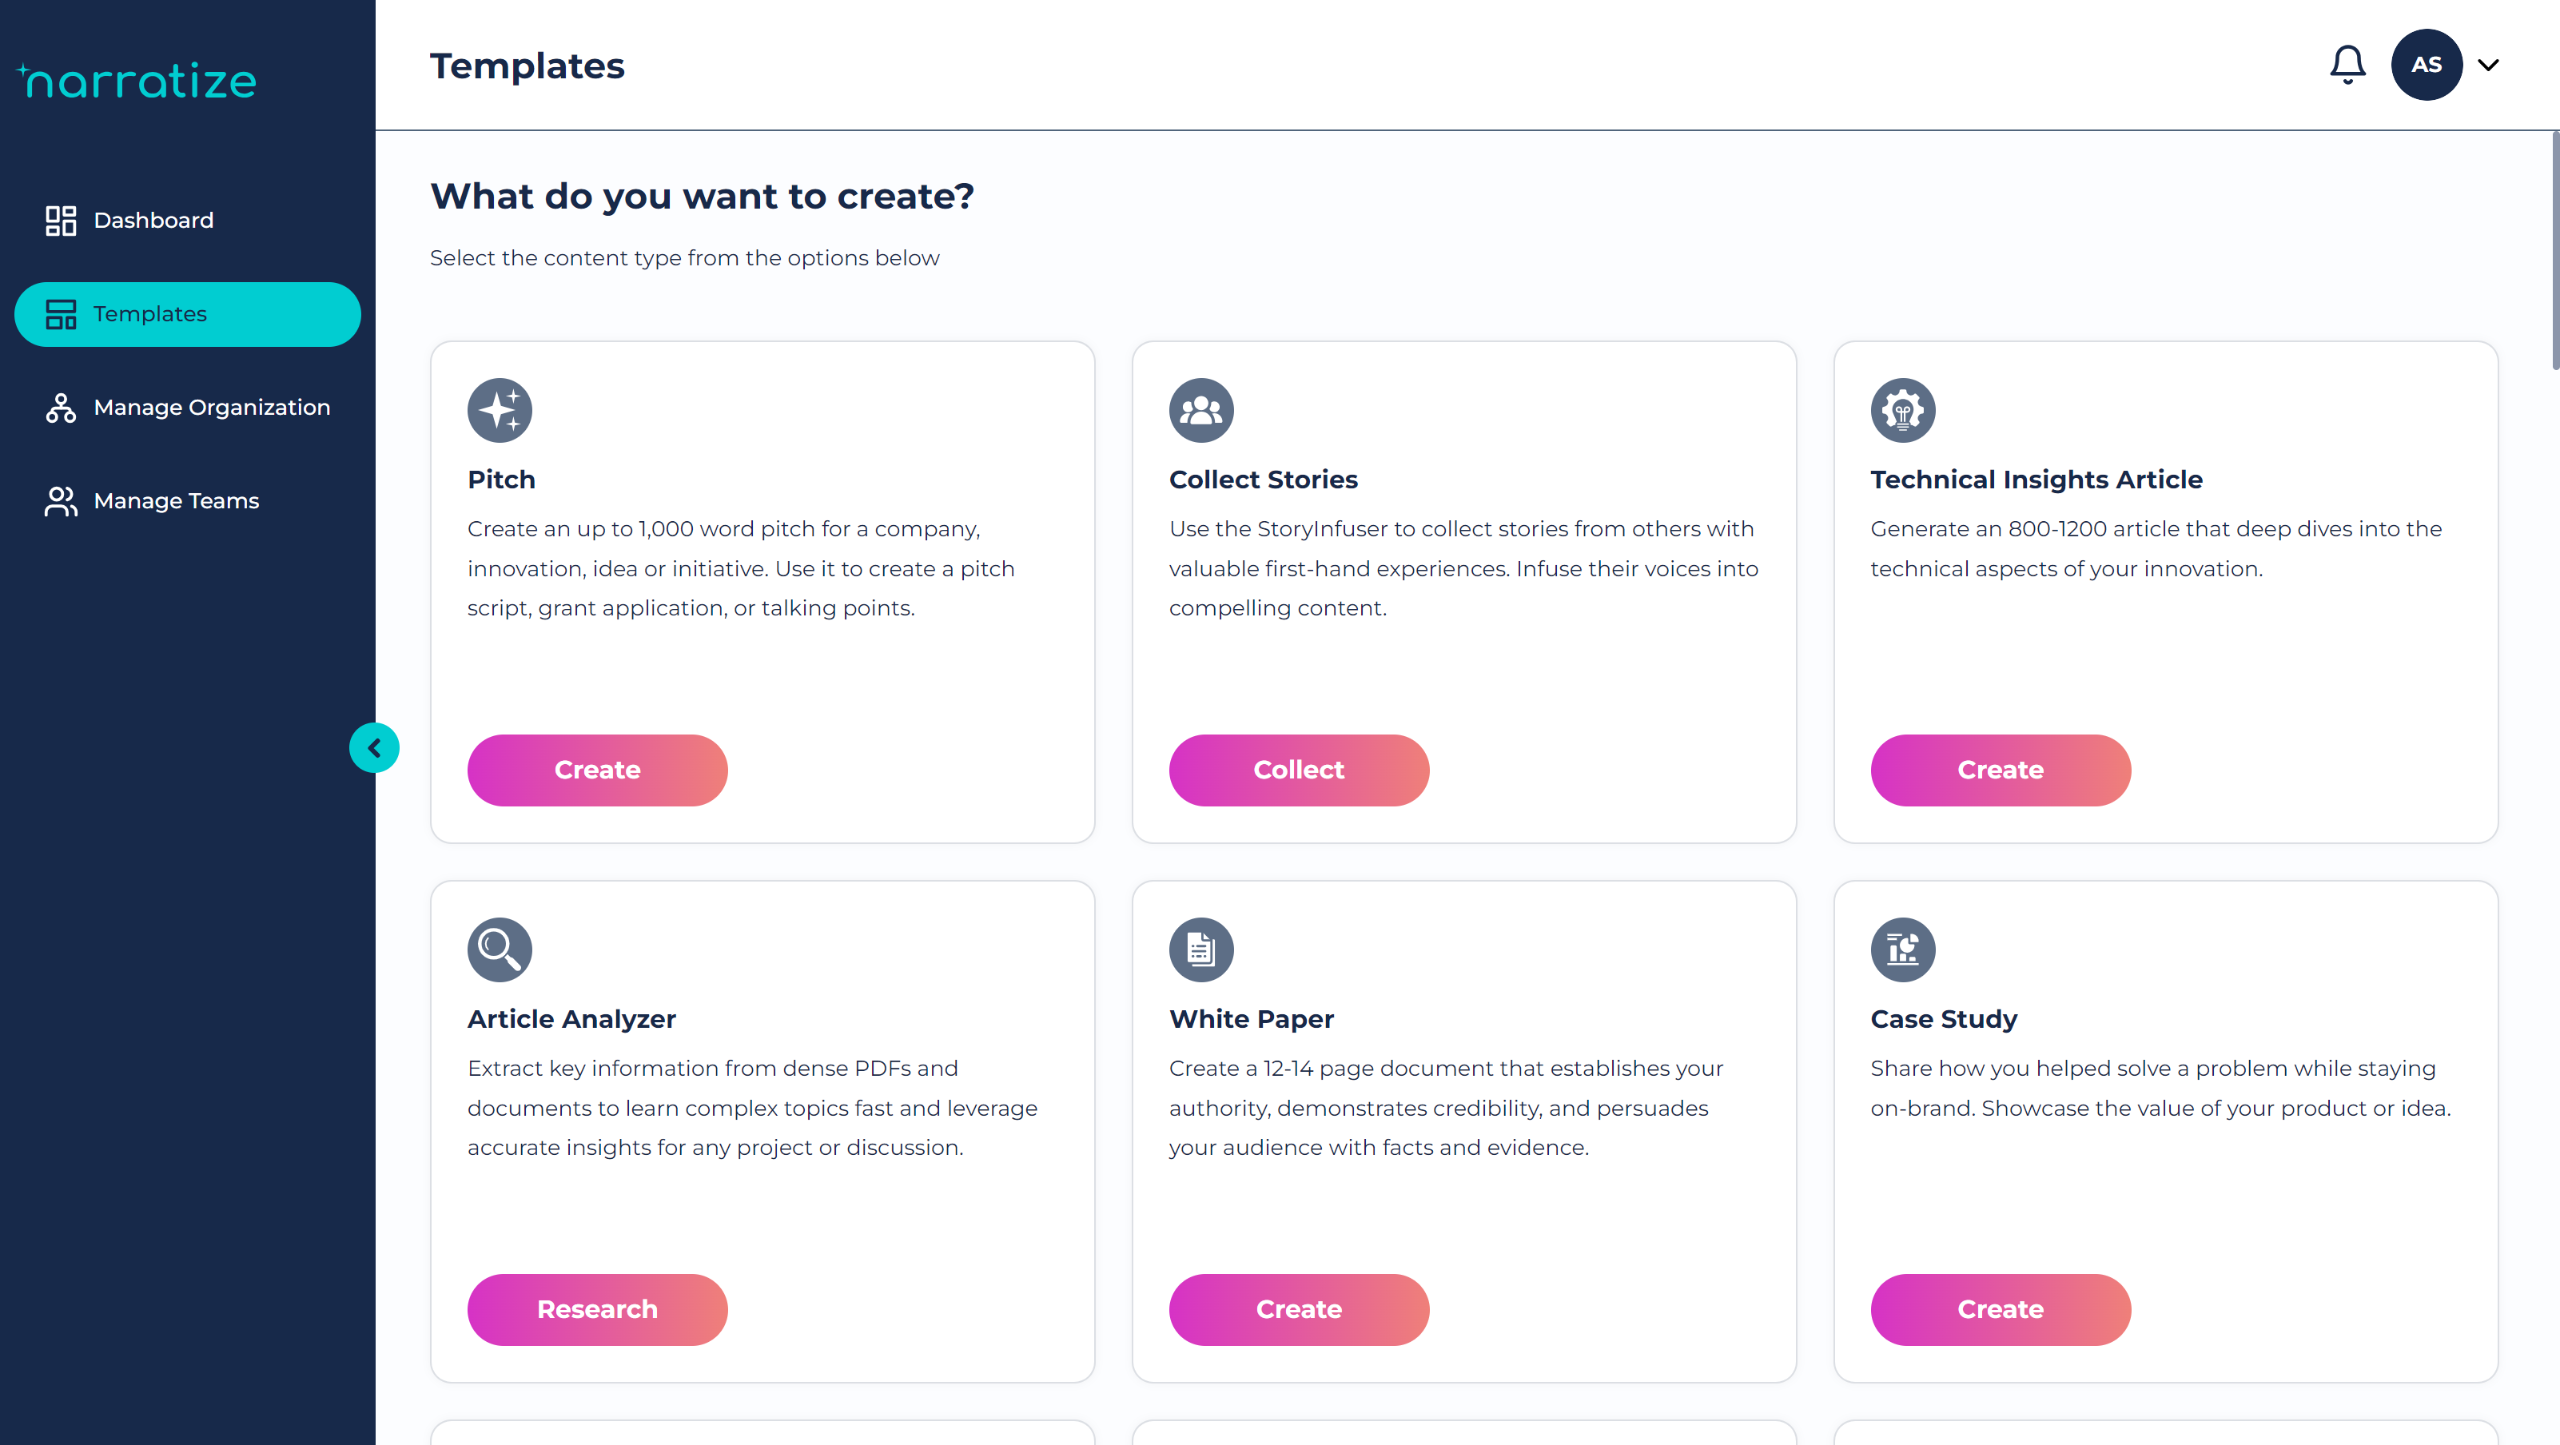This screenshot has height=1445, width=2560.
Task: Click the Case Study chart icon
Action: point(1902,949)
